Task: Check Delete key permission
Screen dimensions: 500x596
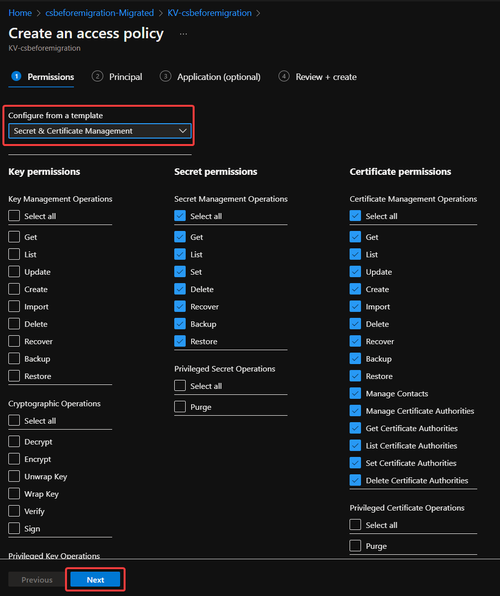Action: pos(14,324)
